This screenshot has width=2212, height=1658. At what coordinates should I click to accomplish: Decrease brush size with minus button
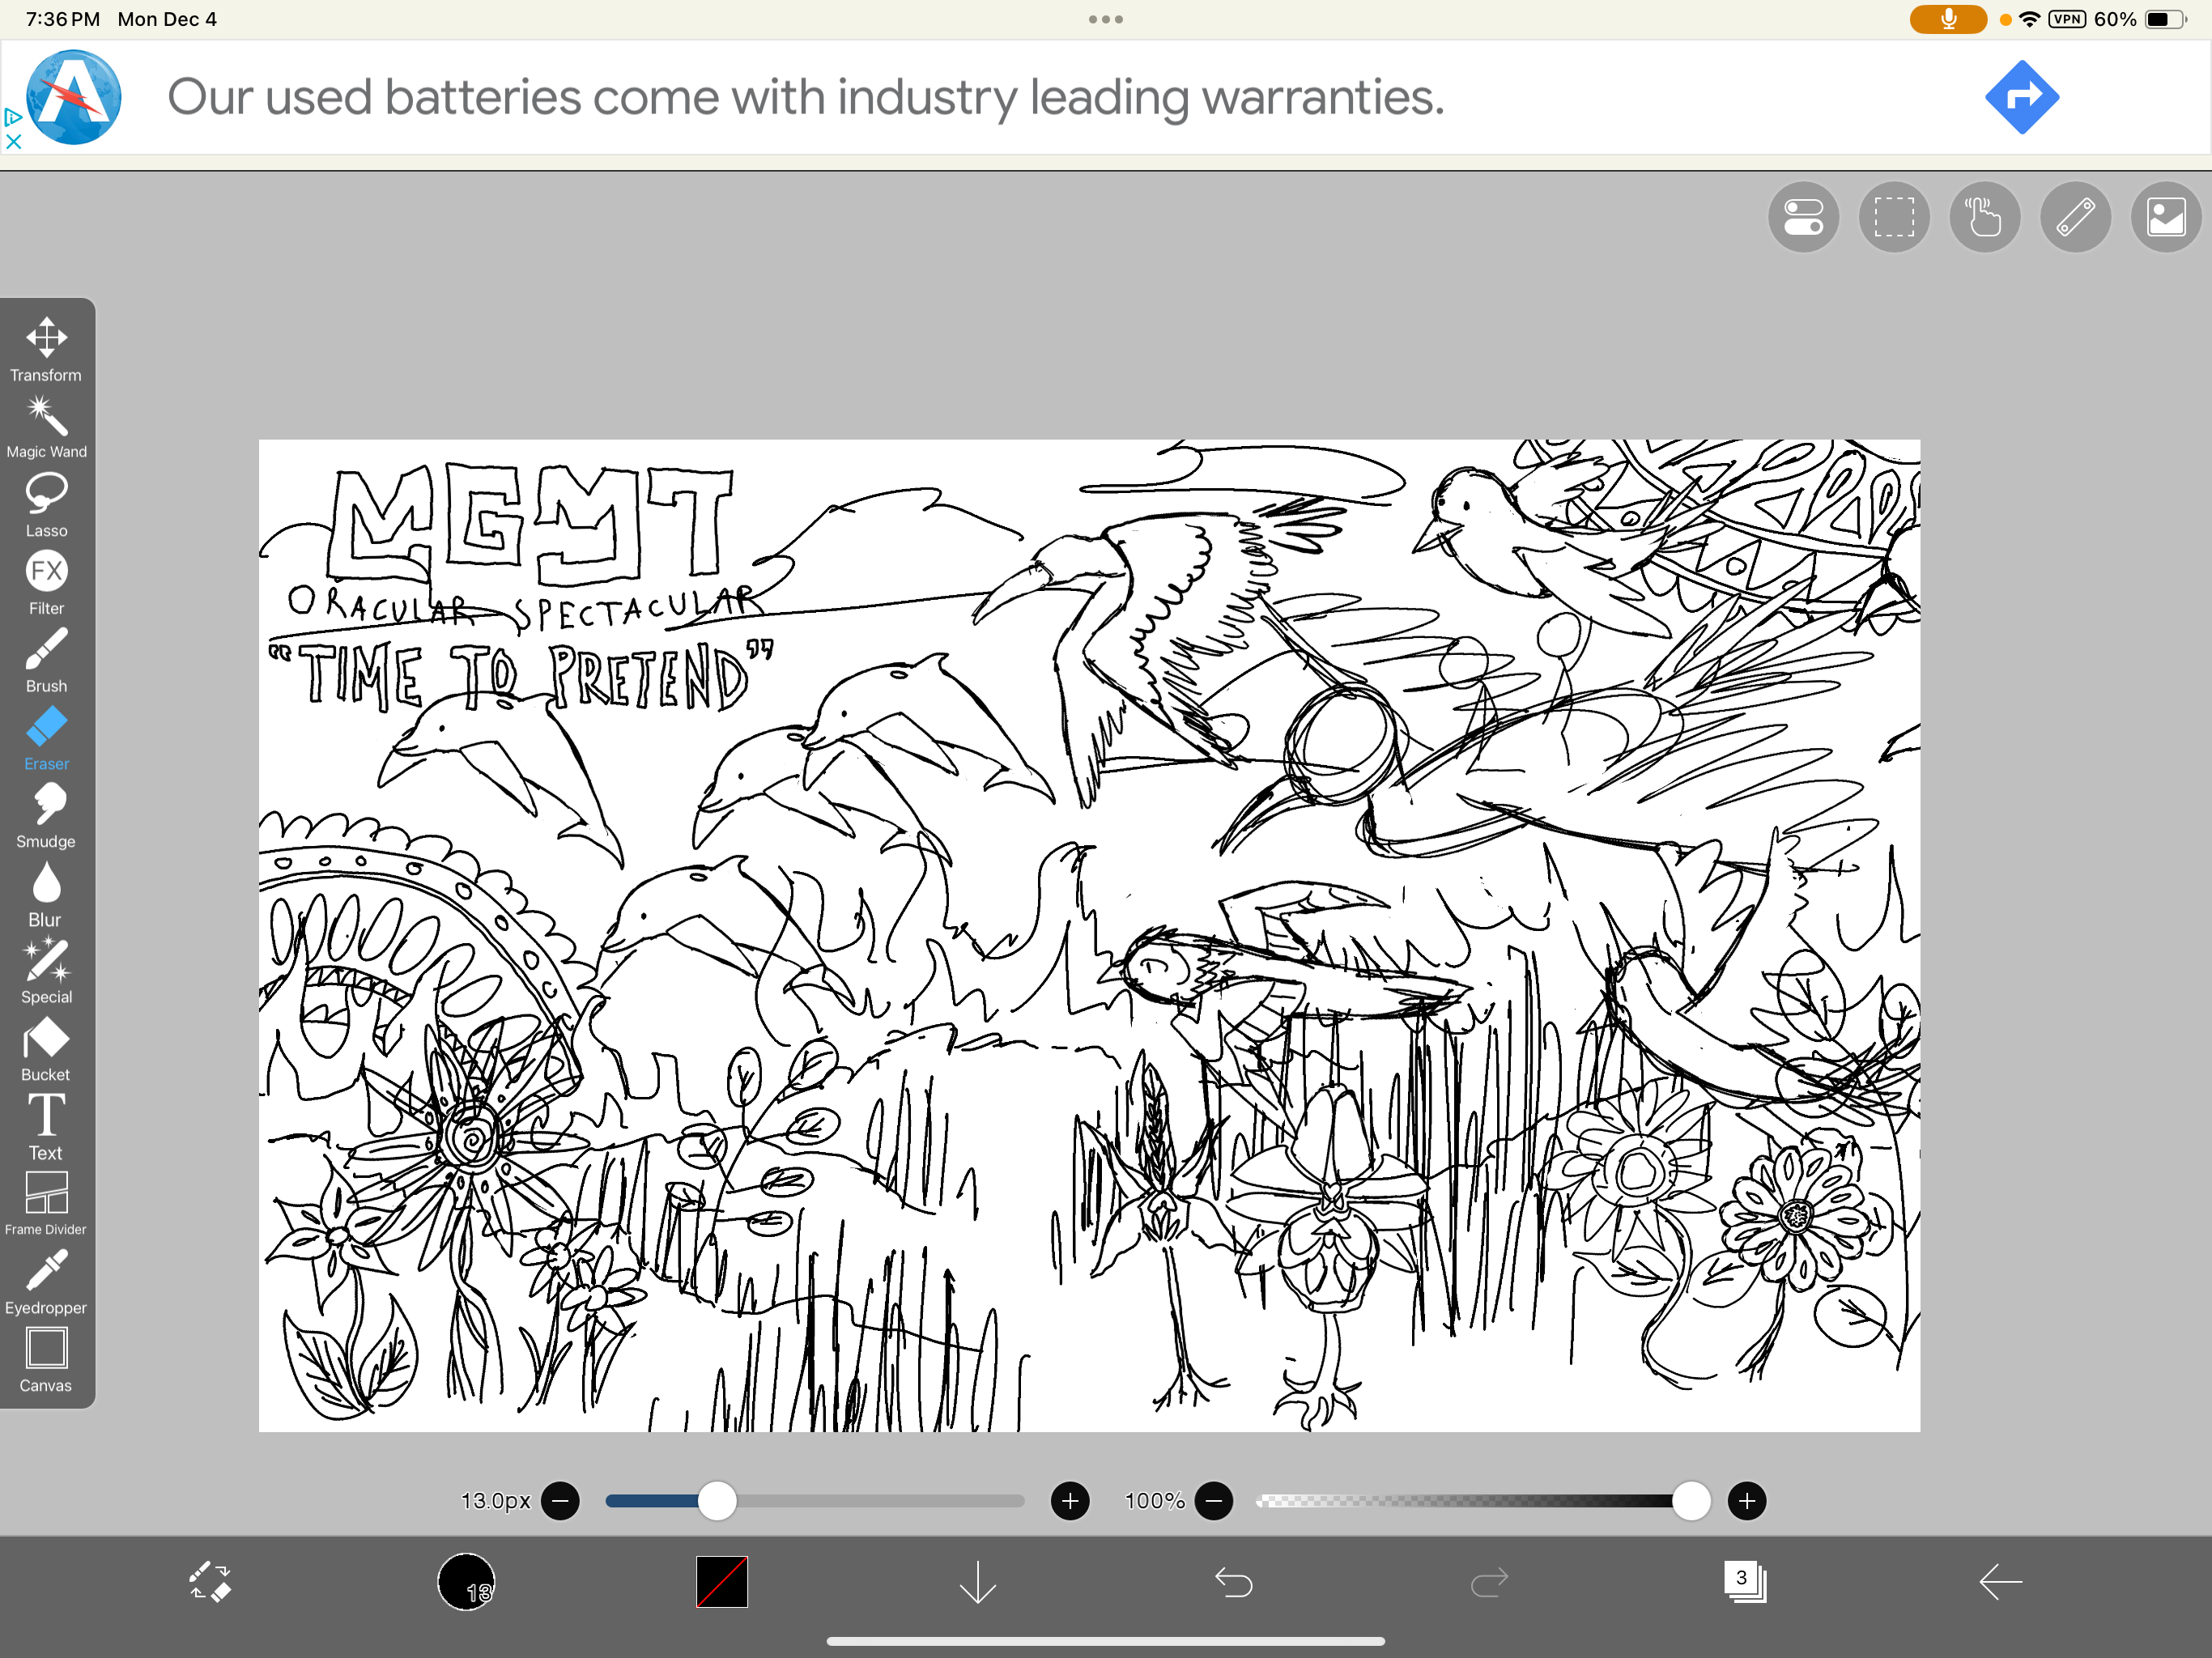(x=560, y=1501)
